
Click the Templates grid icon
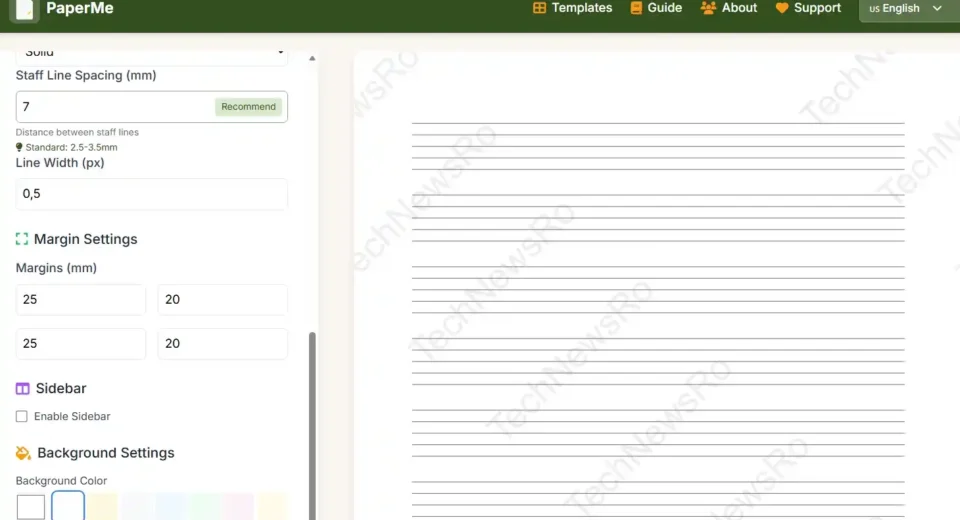[x=539, y=8]
